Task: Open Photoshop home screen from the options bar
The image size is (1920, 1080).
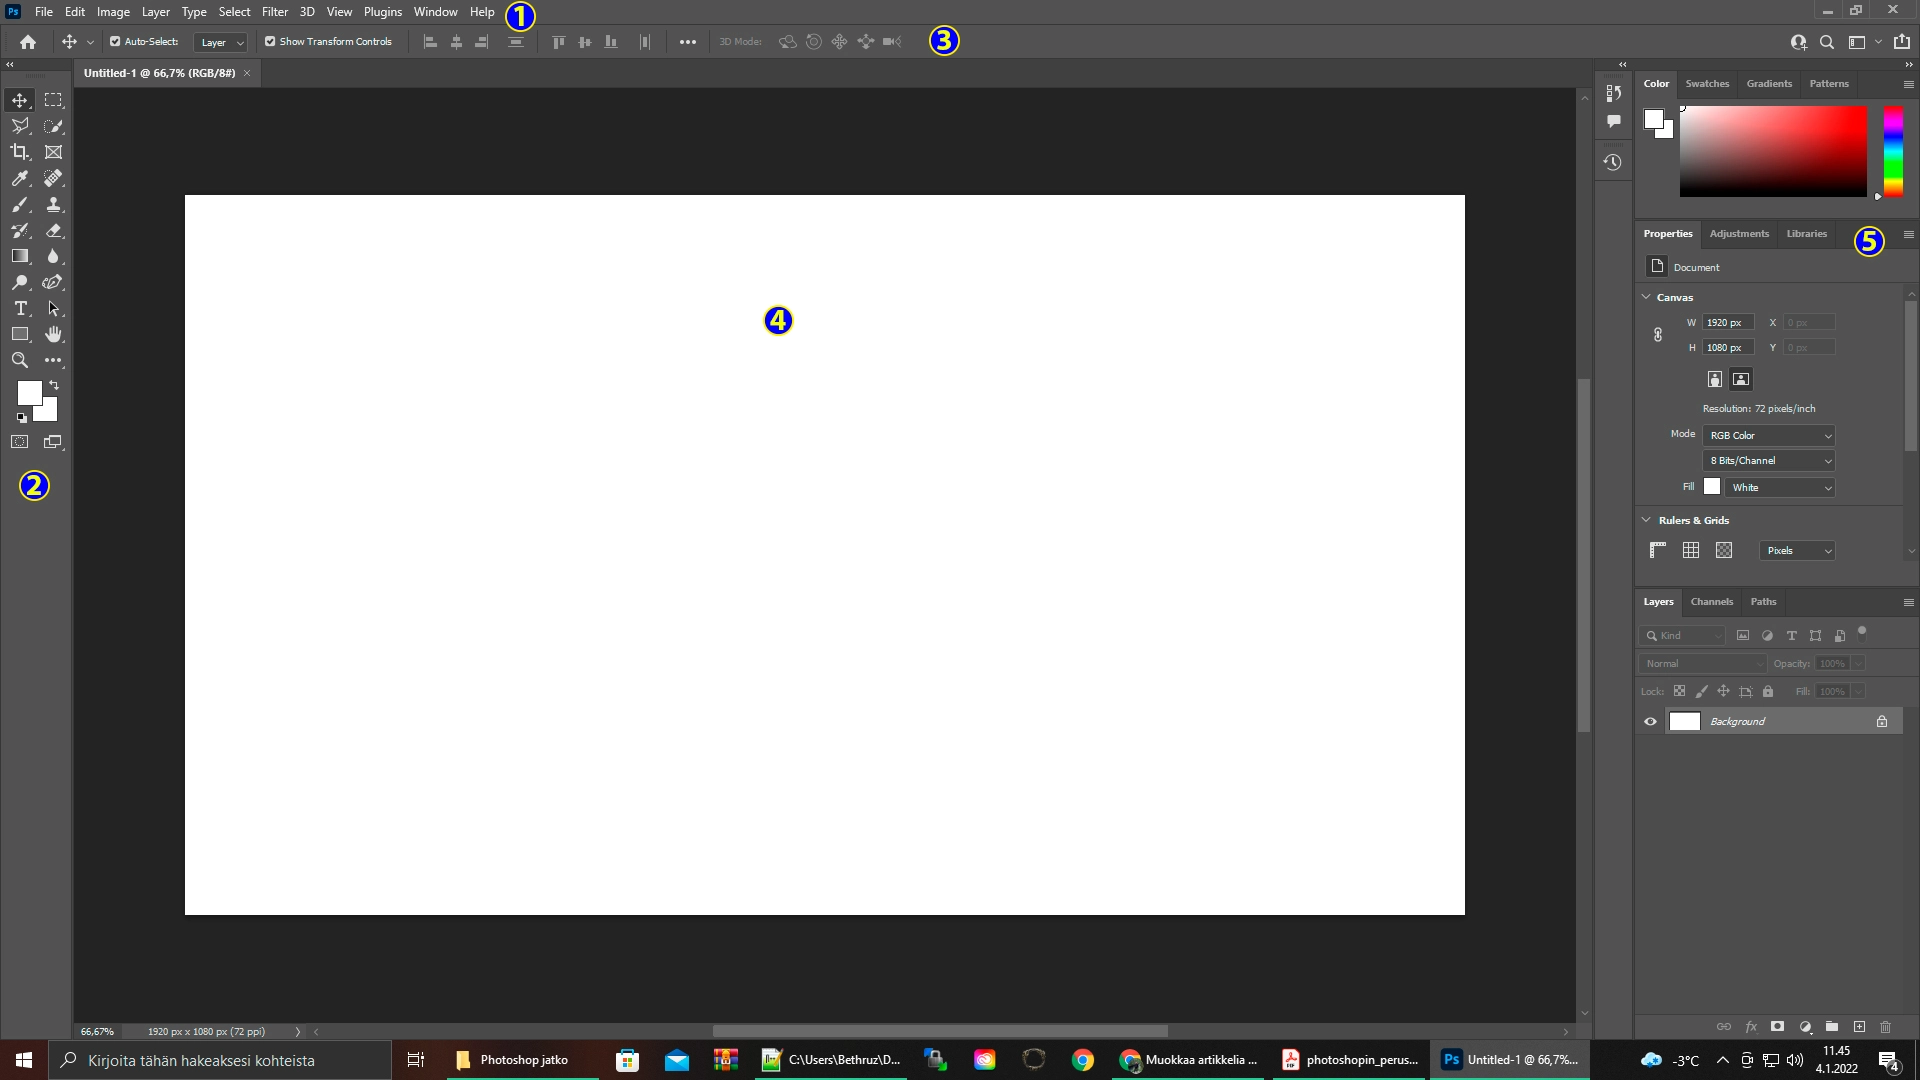Action: [x=27, y=42]
